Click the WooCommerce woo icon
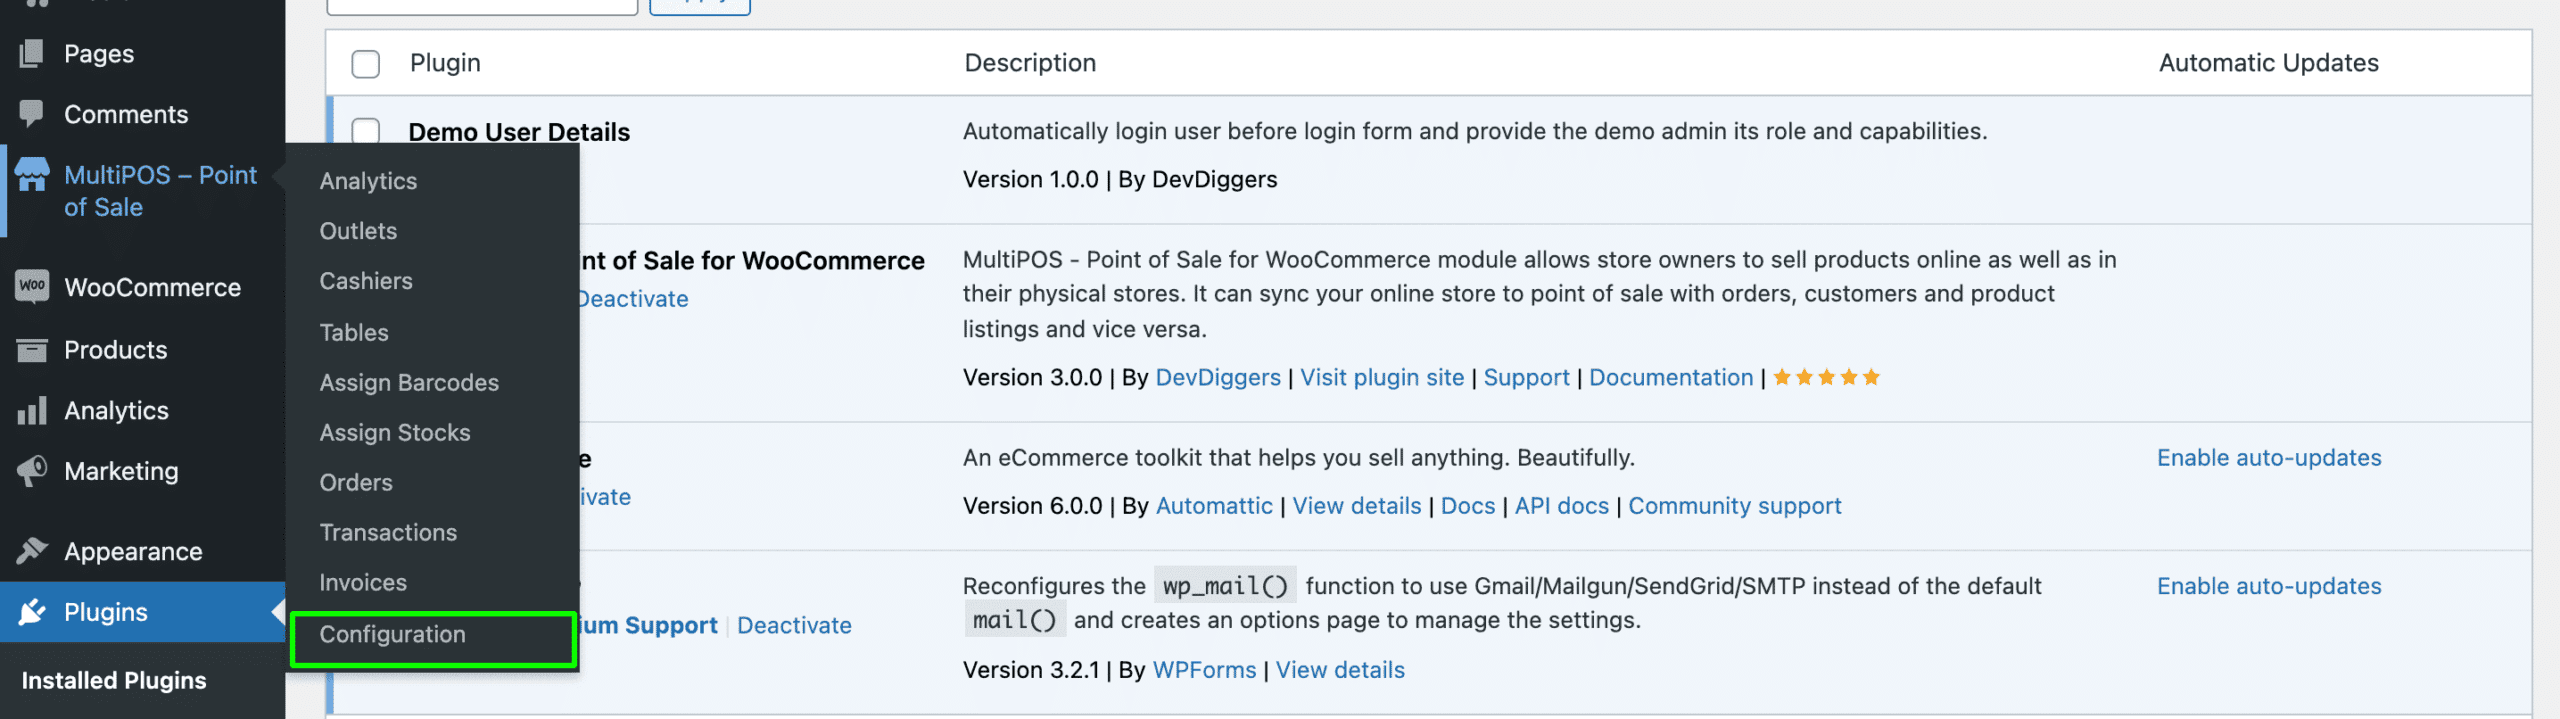The width and height of the screenshot is (2560, 719). coord(31,286)
